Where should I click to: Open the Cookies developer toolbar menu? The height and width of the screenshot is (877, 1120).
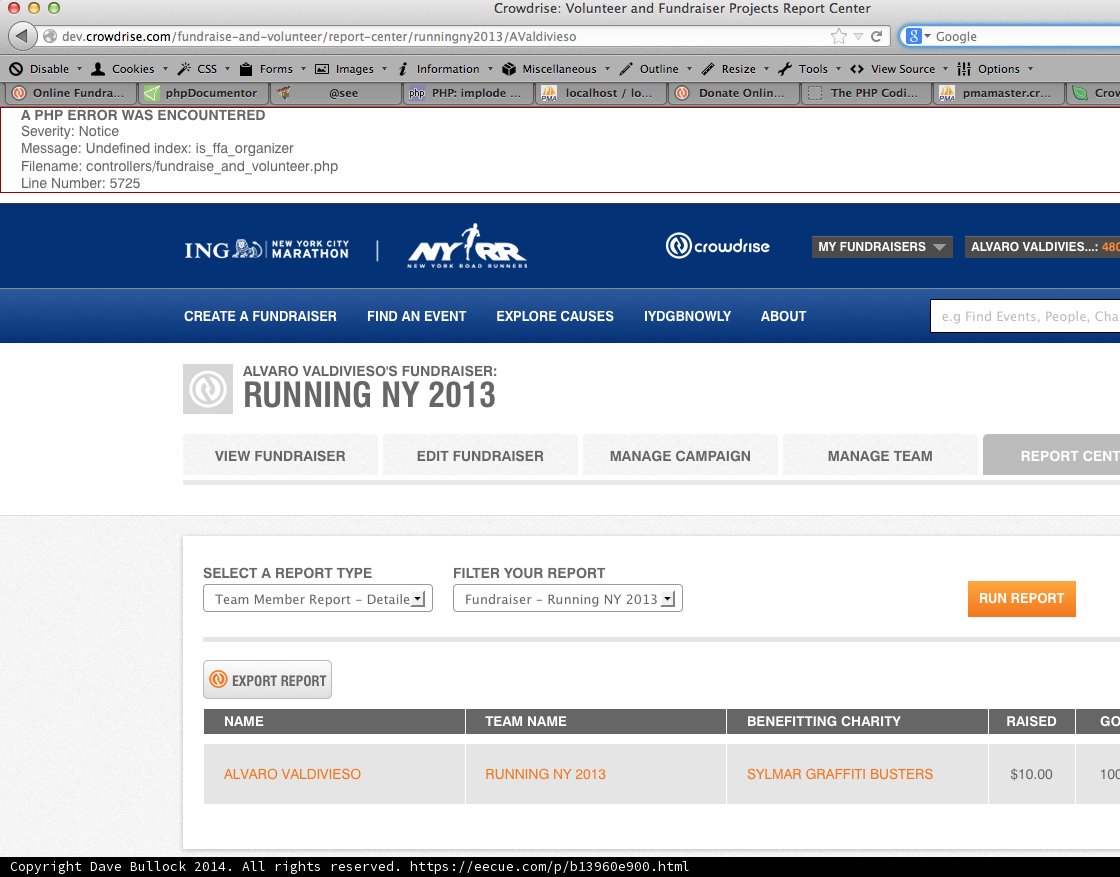point(129,69)
